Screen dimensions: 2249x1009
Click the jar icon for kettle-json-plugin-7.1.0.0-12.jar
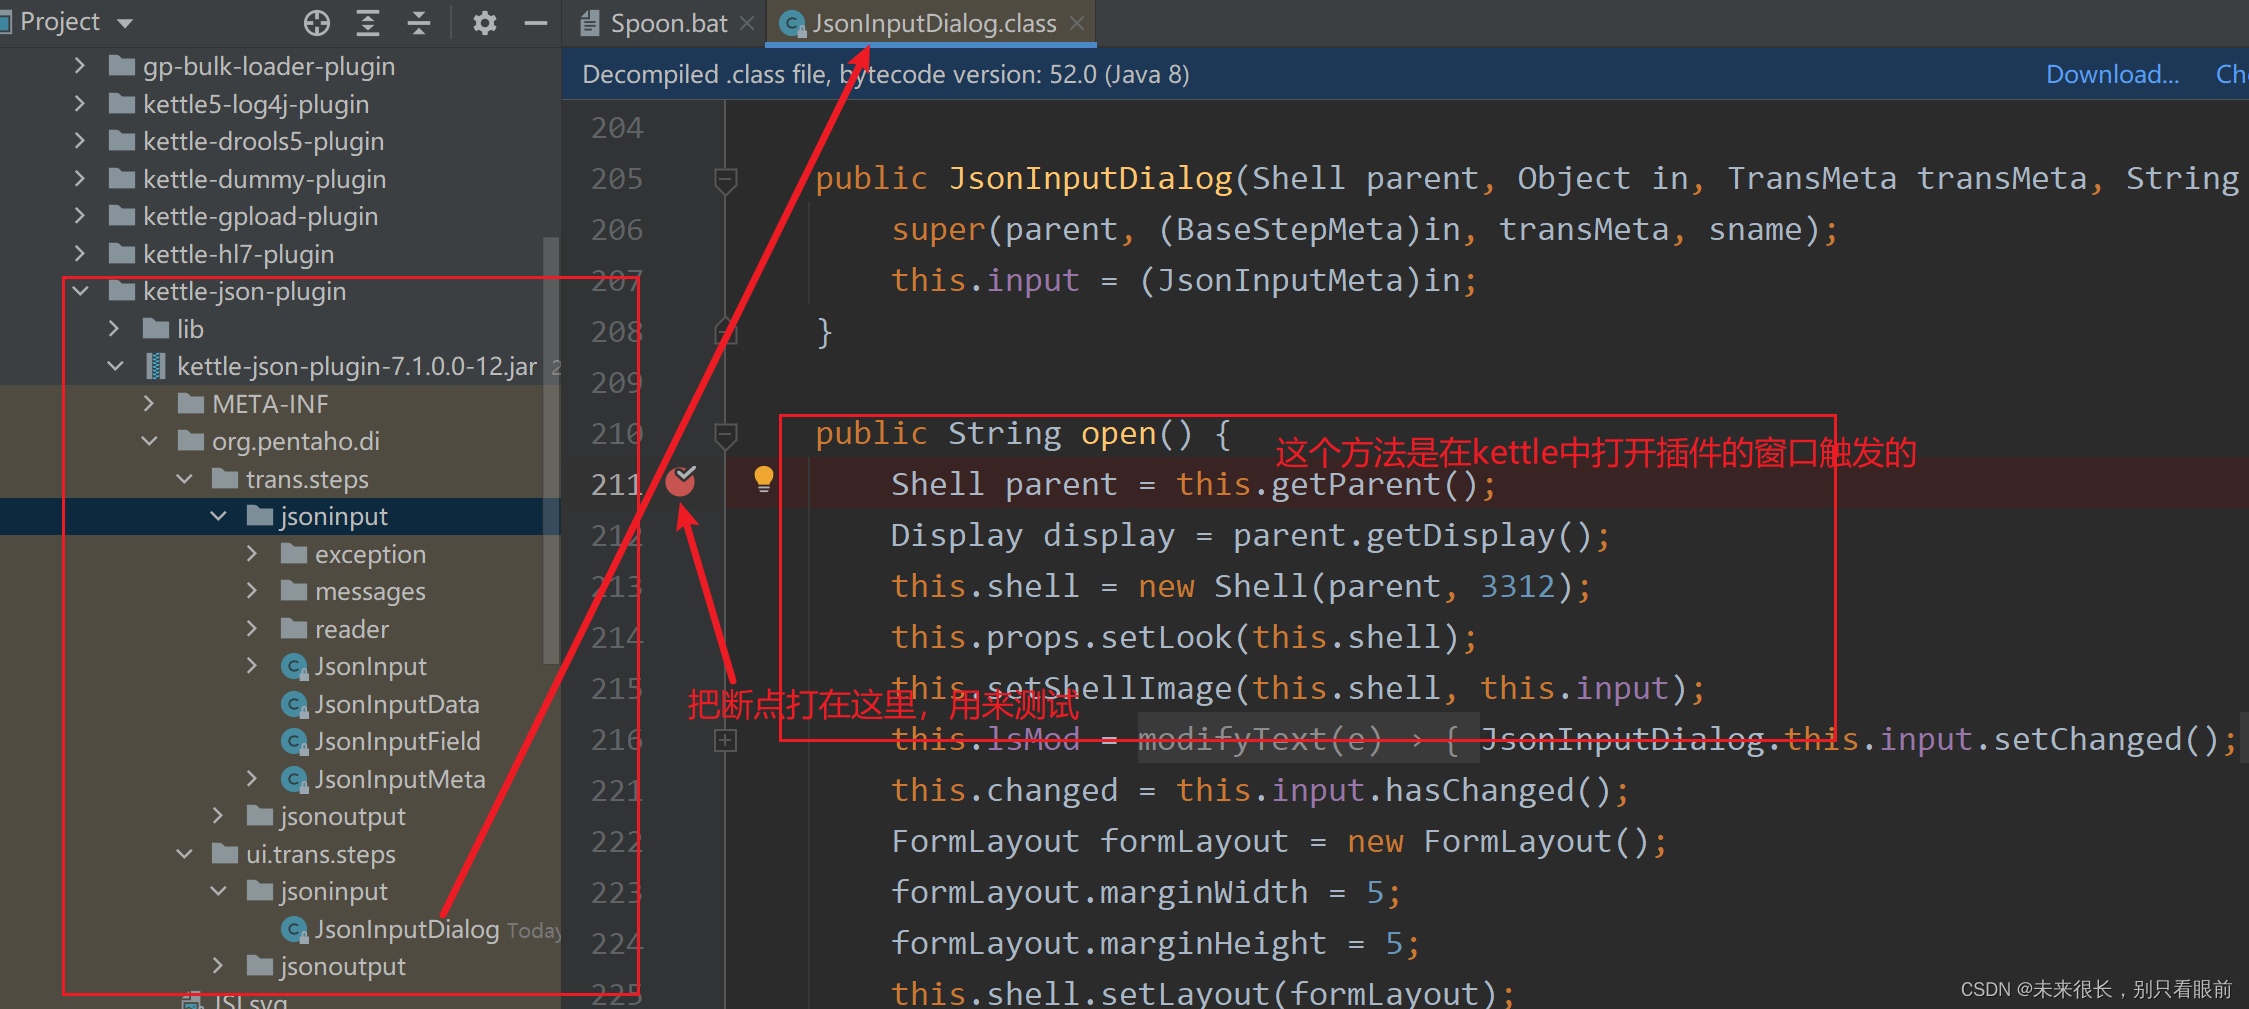[x=156, y=366]
